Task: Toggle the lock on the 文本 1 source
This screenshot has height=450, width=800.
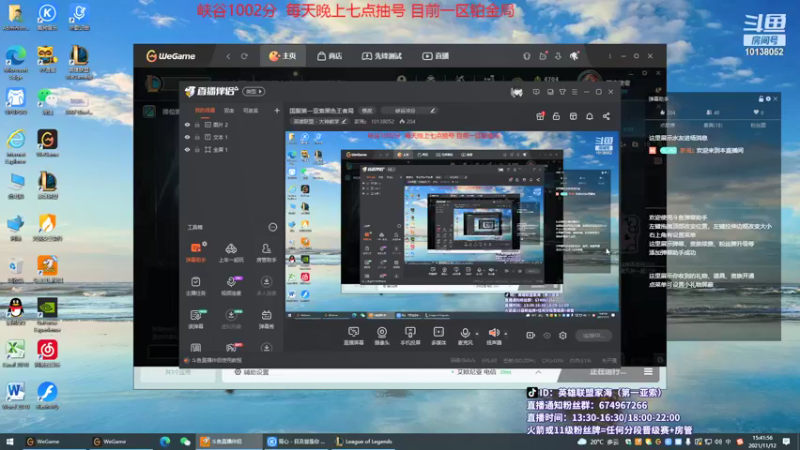Action: coord(197,137)
